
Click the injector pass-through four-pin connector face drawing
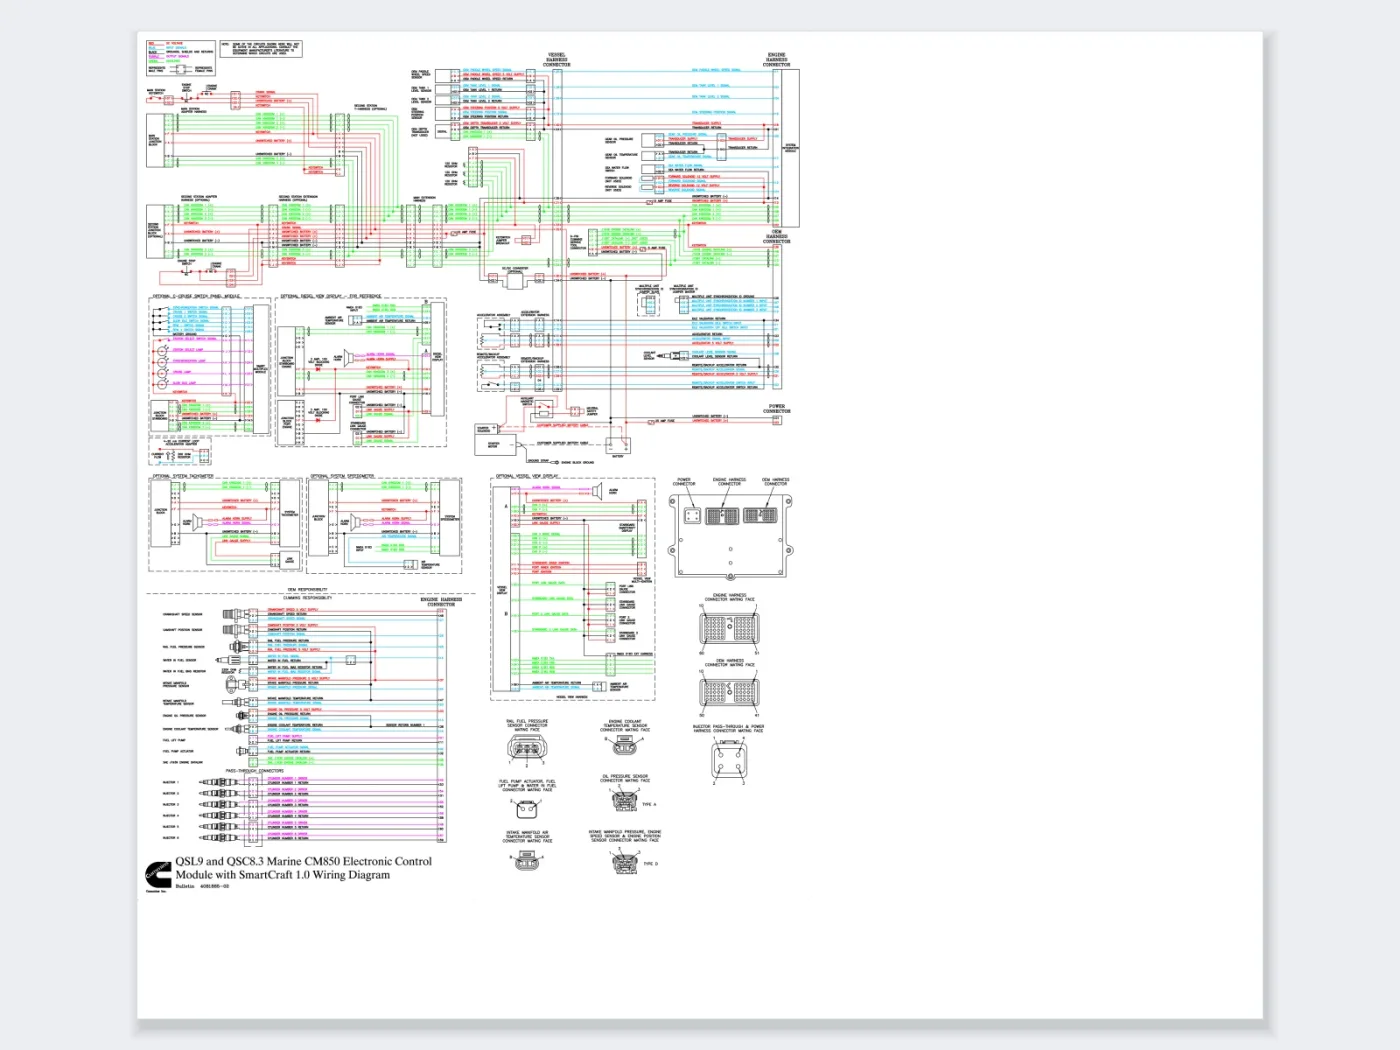coord(728,760)
